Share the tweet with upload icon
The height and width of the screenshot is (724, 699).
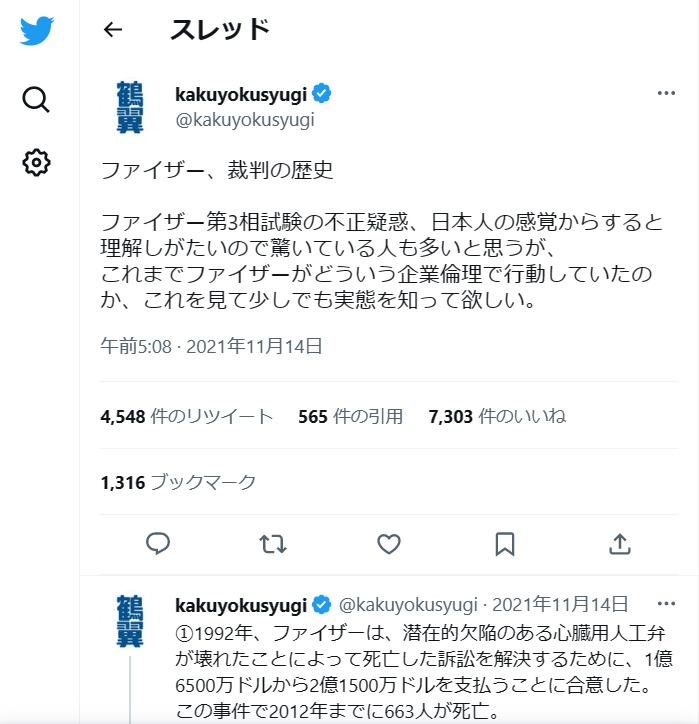(x=620, y=544)
